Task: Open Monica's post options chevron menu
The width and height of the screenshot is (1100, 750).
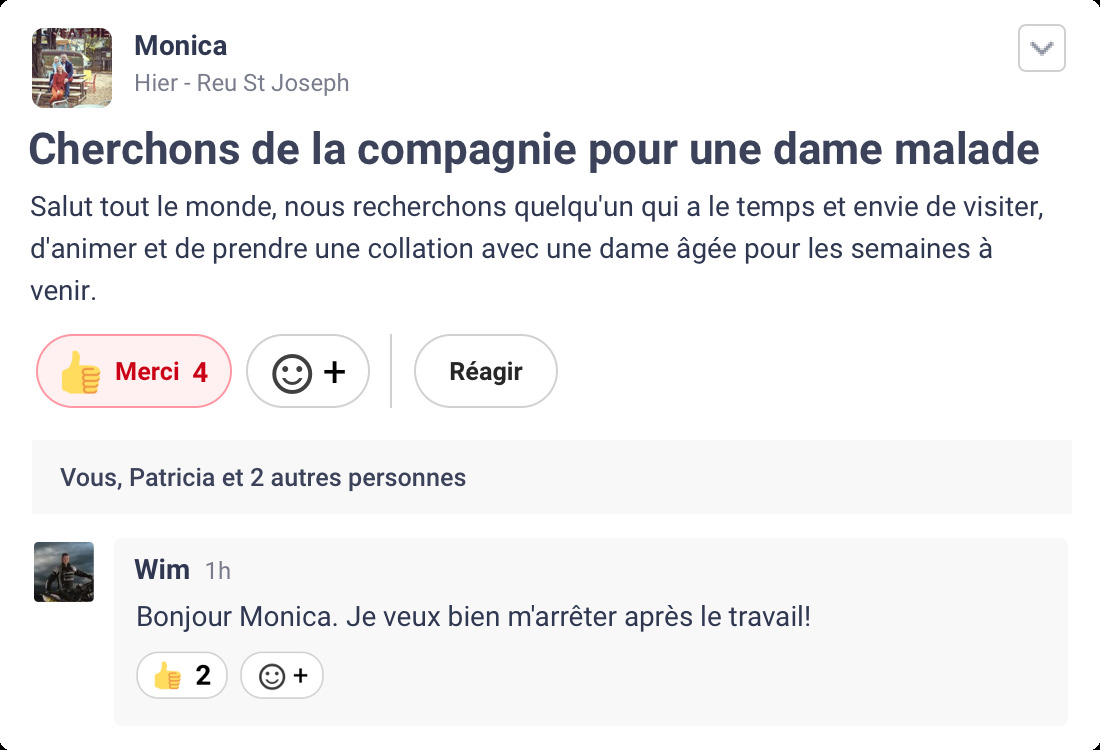Action: [x=1041, y=48]
